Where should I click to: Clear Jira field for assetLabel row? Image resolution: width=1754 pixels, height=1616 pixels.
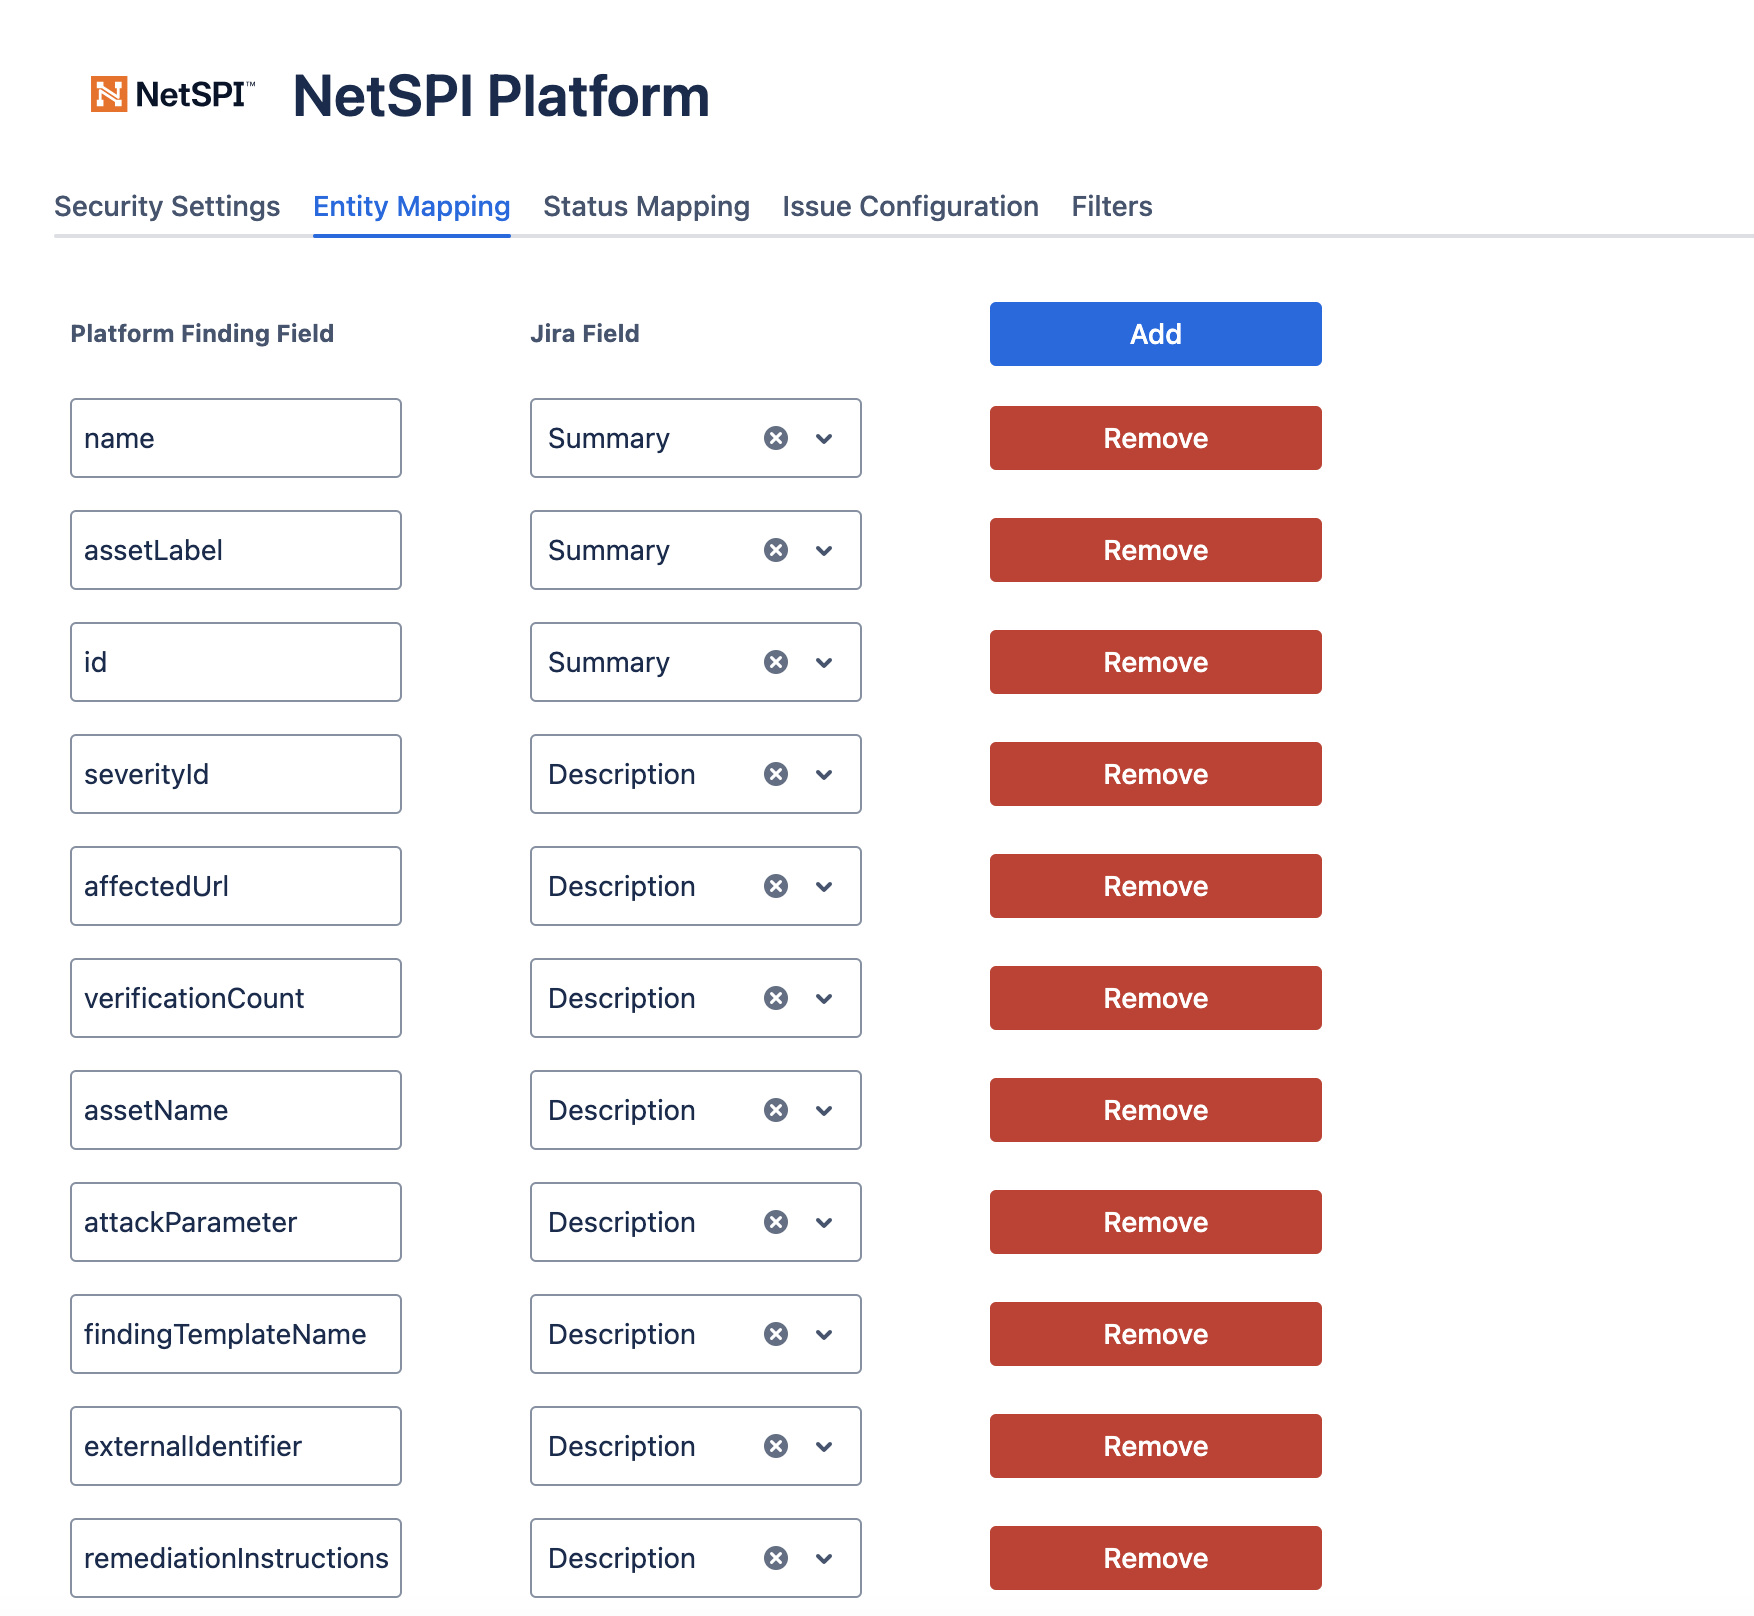tap(776, 550)
